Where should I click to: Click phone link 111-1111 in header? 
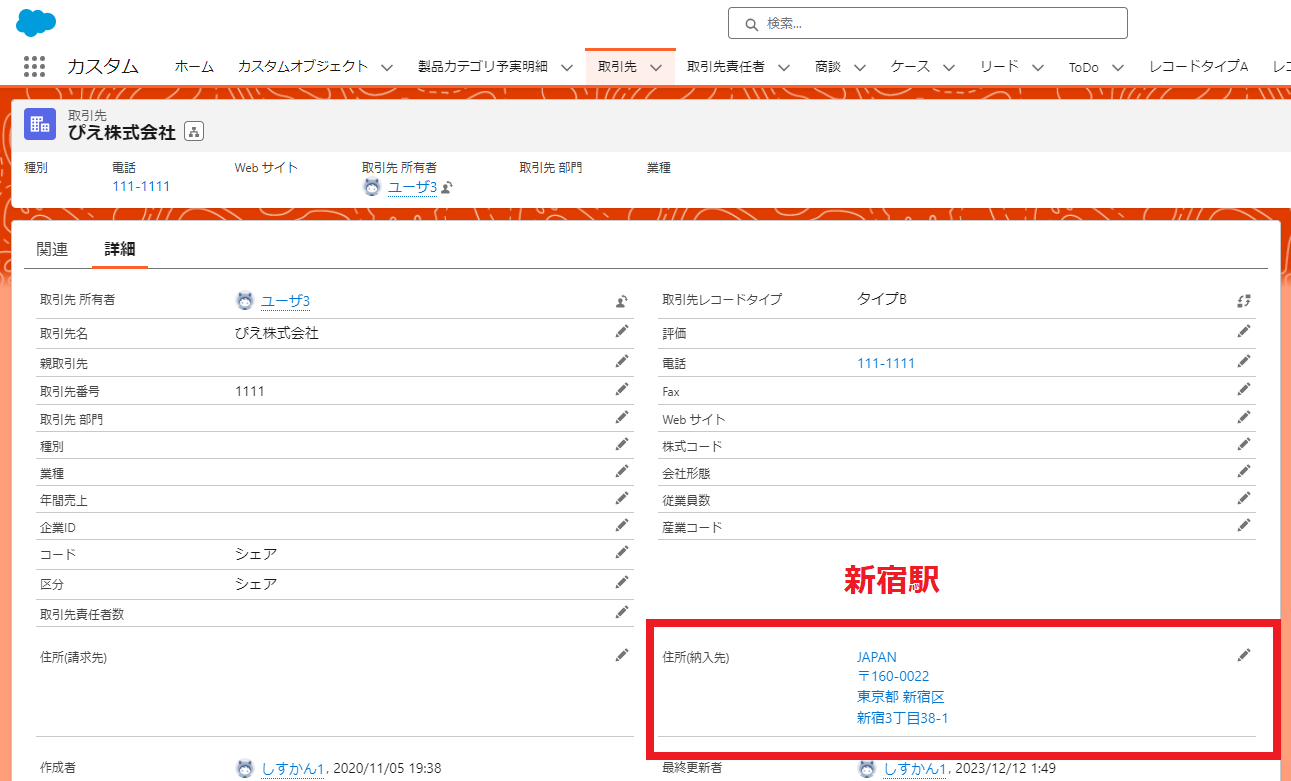click(141, 187)
